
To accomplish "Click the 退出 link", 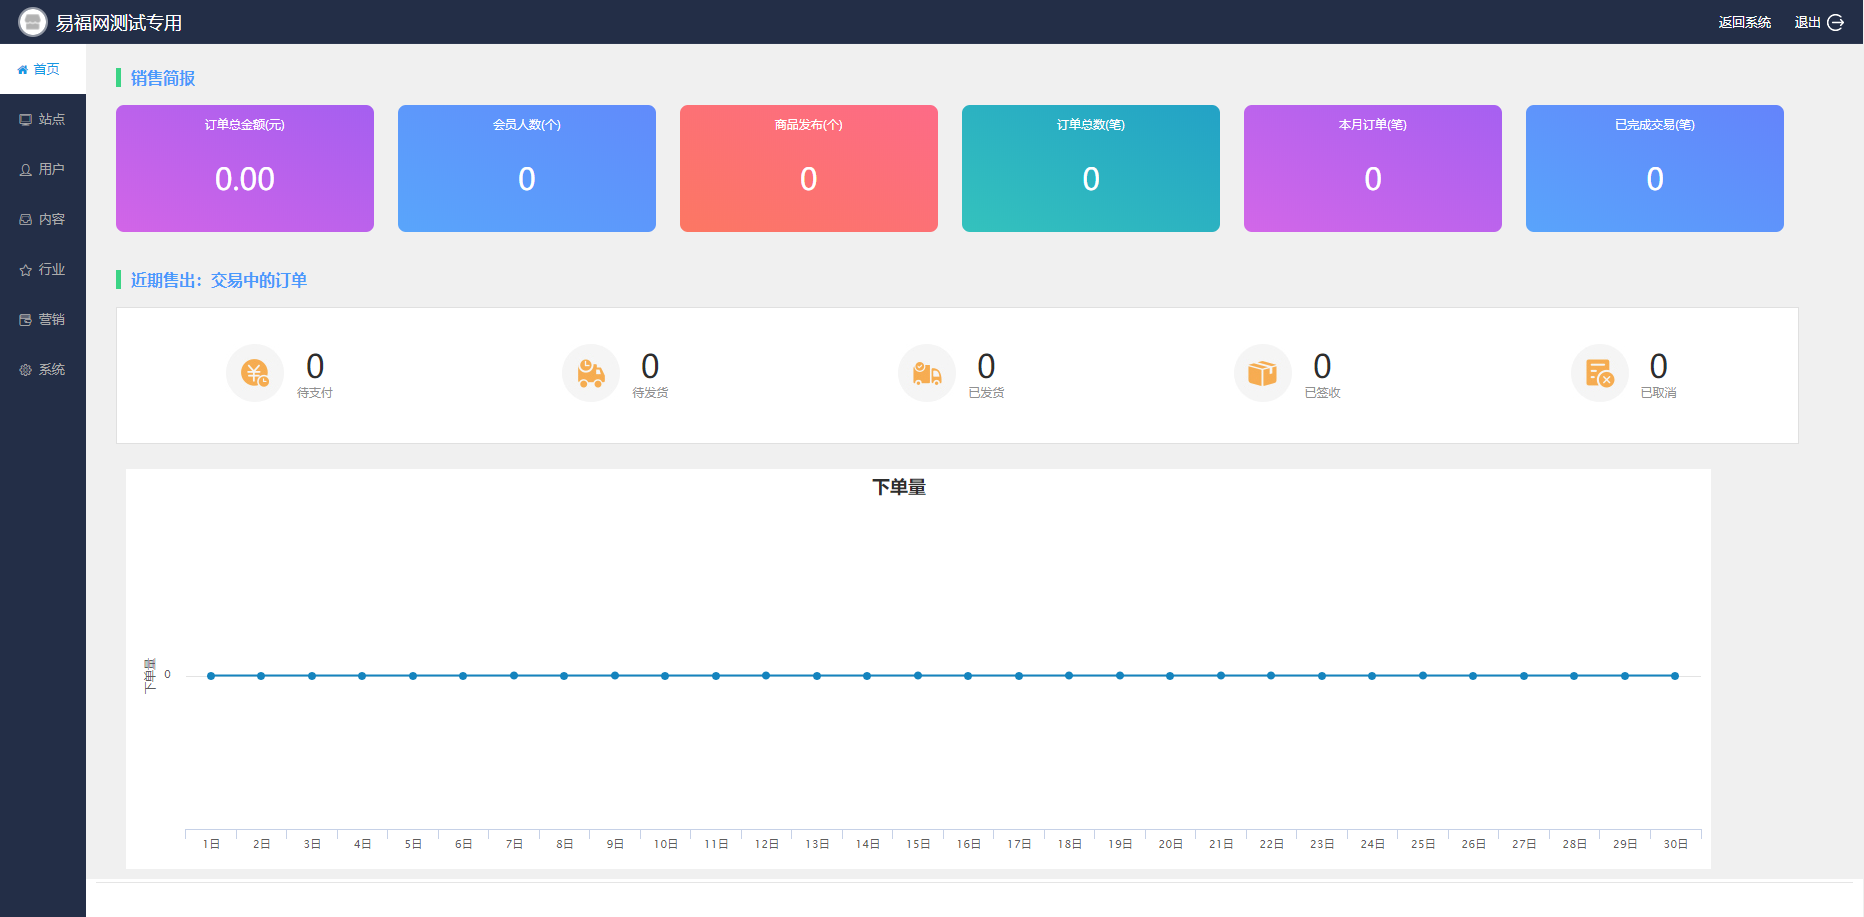I will tap(1807, 22).
